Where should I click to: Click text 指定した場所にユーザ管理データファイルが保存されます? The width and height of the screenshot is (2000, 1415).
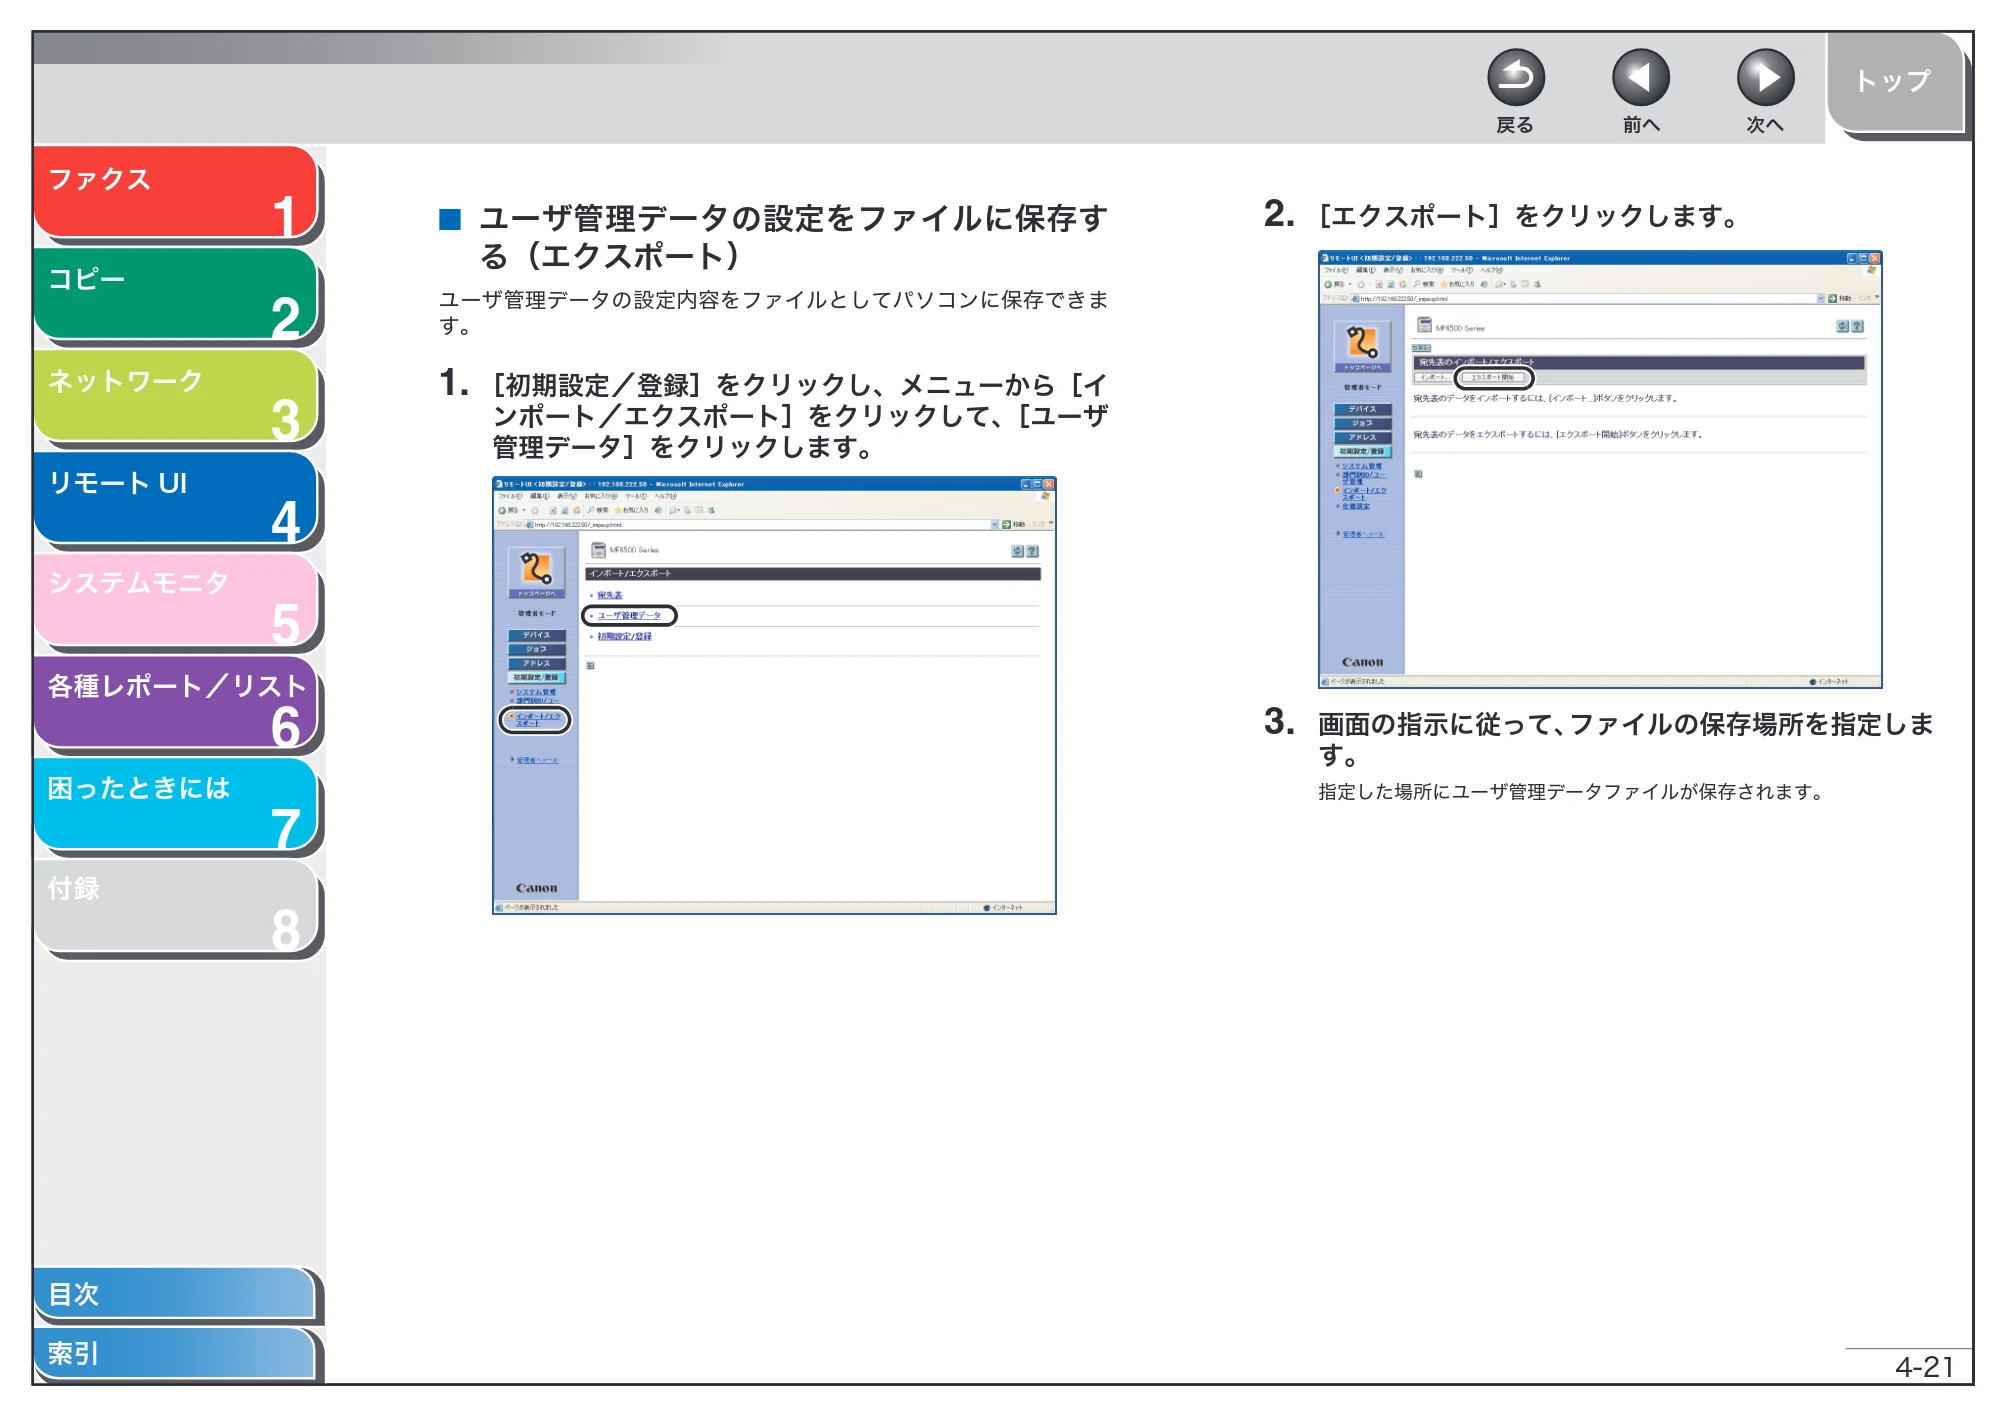[1572, 792]
